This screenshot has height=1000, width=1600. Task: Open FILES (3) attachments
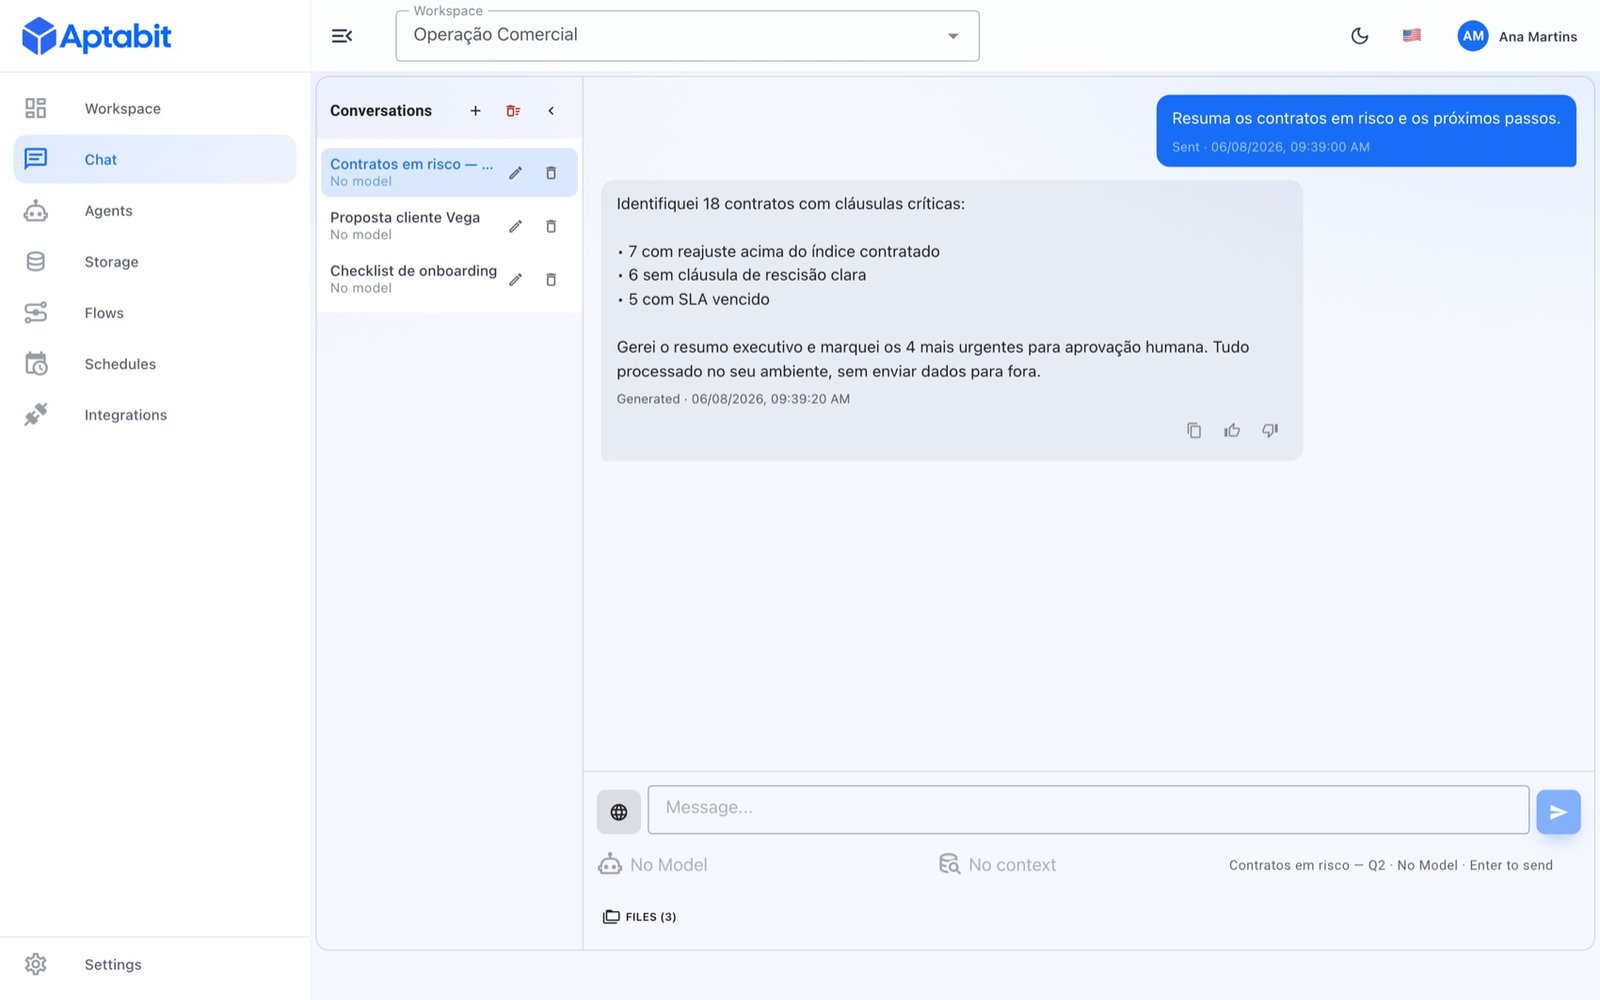640,917
